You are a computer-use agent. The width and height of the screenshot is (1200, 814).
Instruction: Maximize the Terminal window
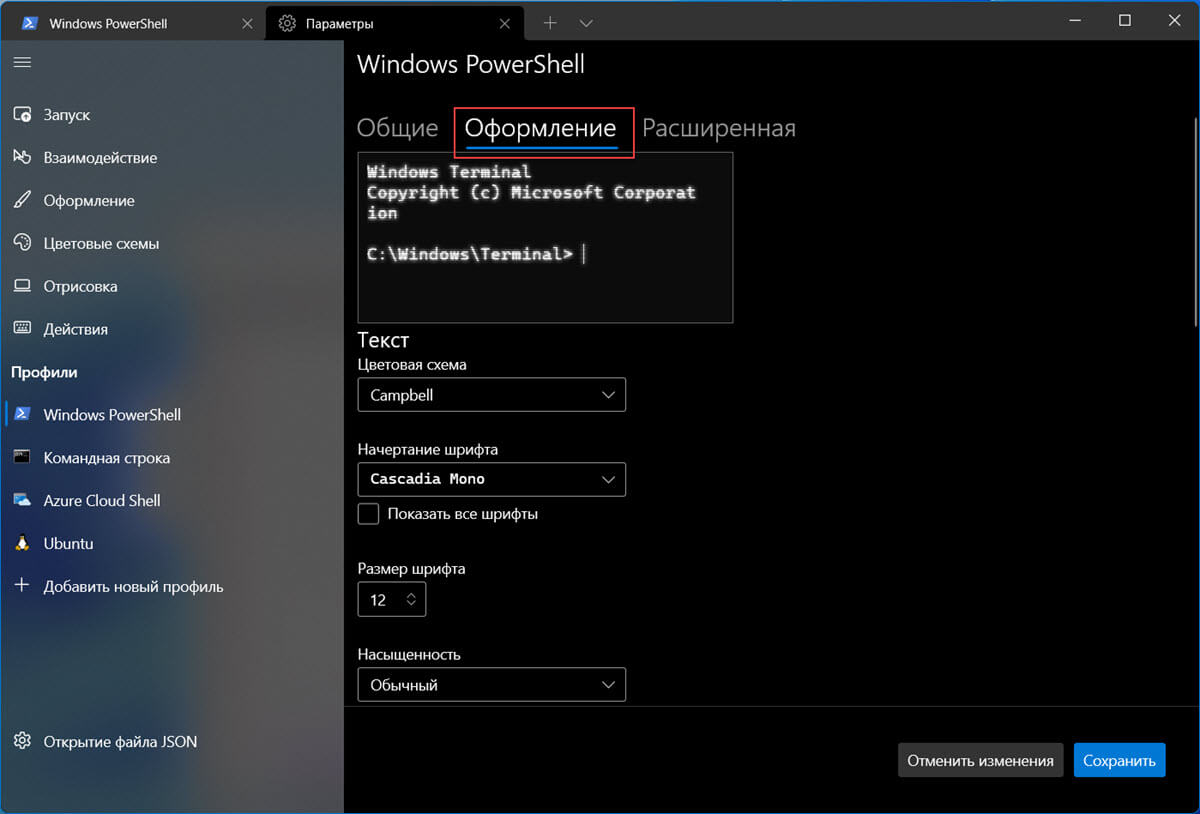1124,21
